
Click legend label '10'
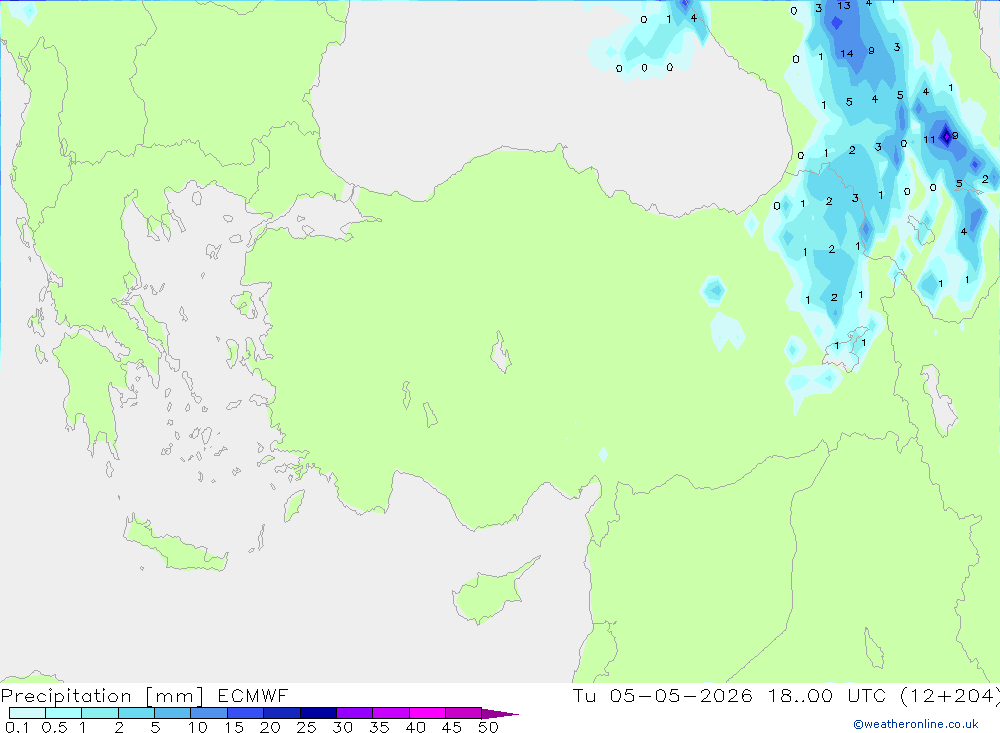point(198,727)
